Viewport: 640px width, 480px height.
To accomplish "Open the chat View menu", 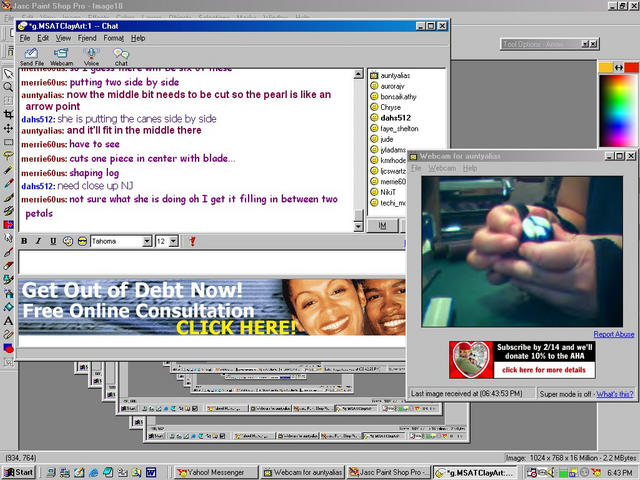I will click(x=63, y=38).
